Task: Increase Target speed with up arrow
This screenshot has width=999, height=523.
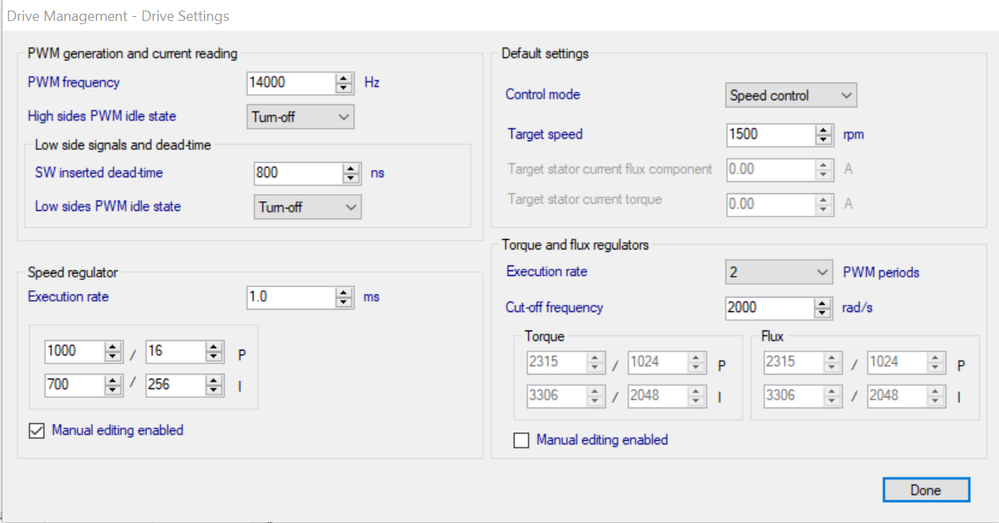Action: pos(823,130)
